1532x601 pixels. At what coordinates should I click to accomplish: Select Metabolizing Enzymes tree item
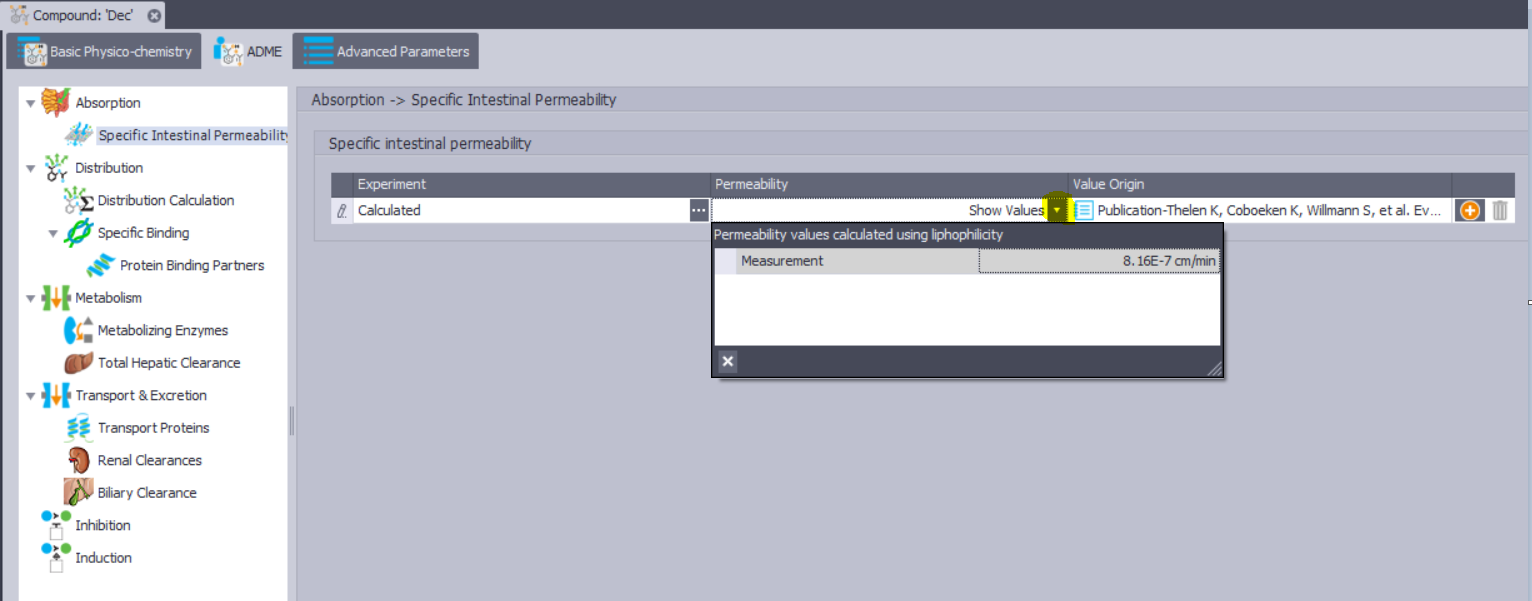click(163, 330)
